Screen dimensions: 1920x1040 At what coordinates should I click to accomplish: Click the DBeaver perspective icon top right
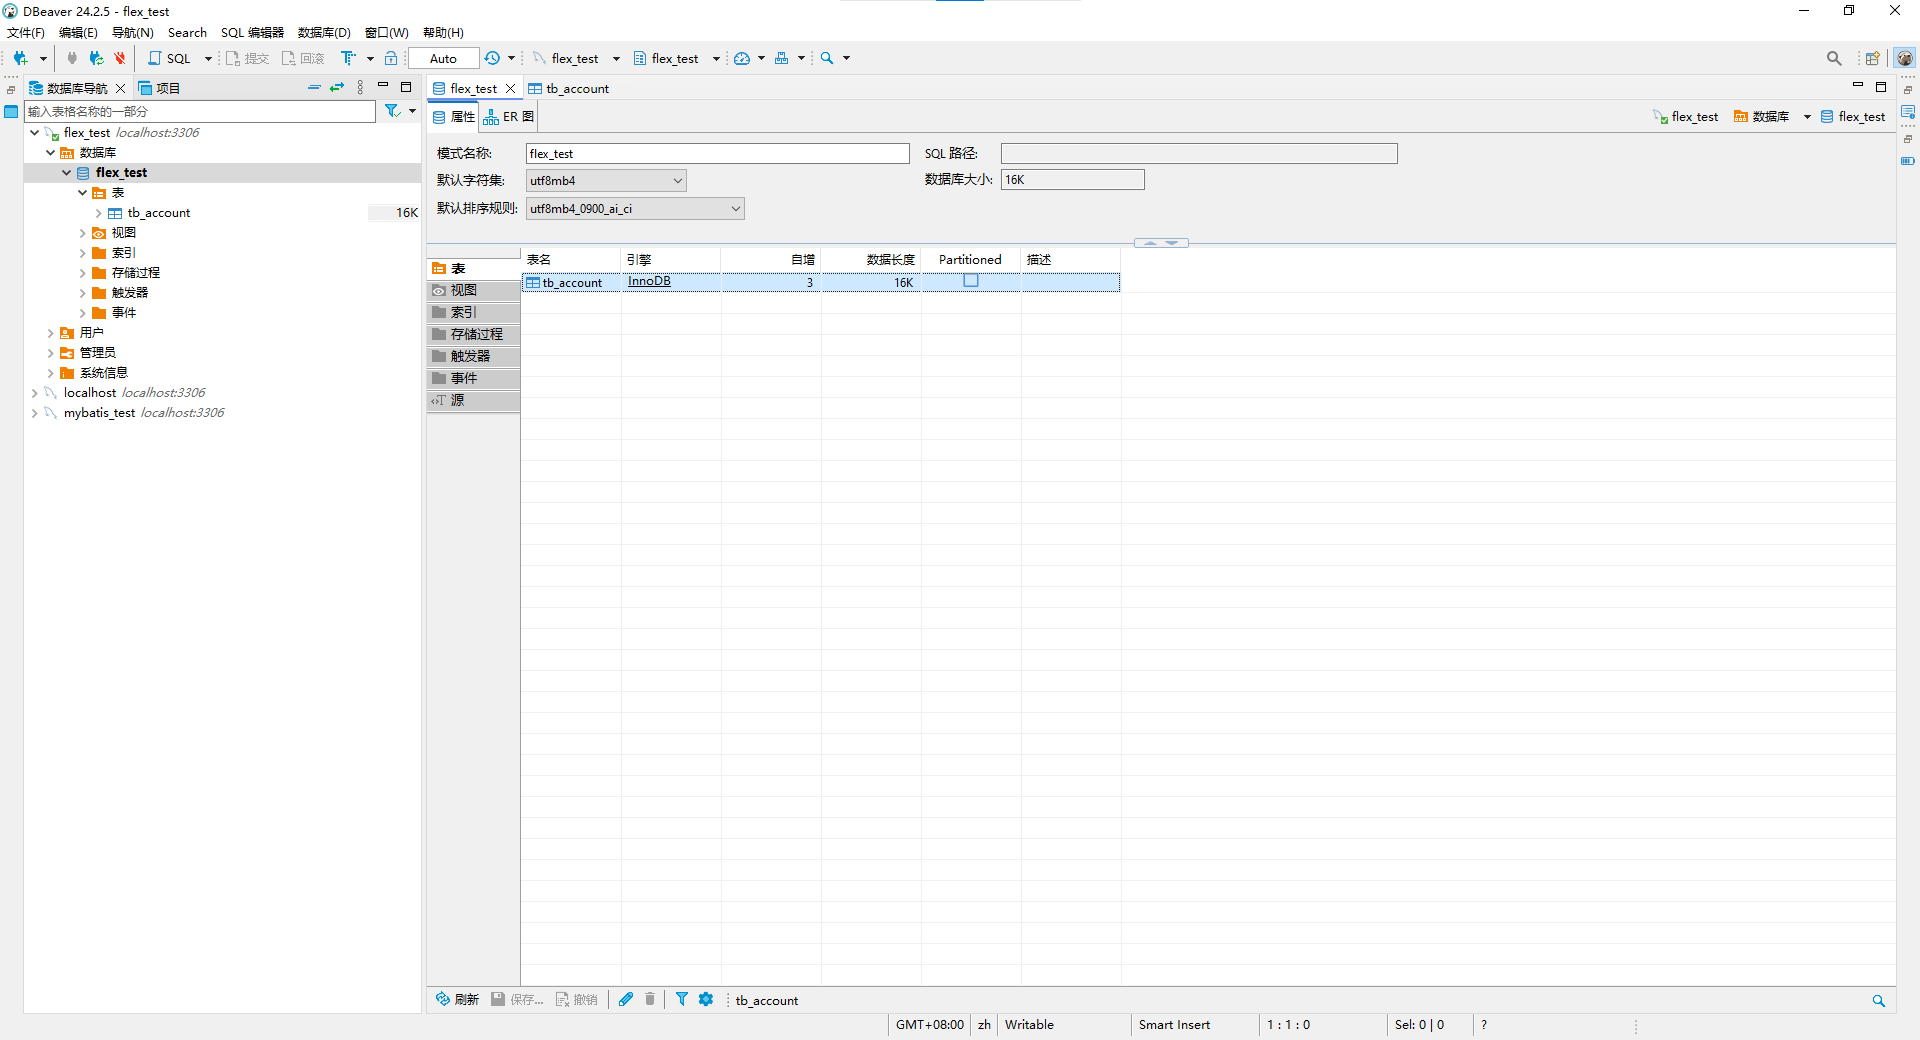click(1905, 58)
